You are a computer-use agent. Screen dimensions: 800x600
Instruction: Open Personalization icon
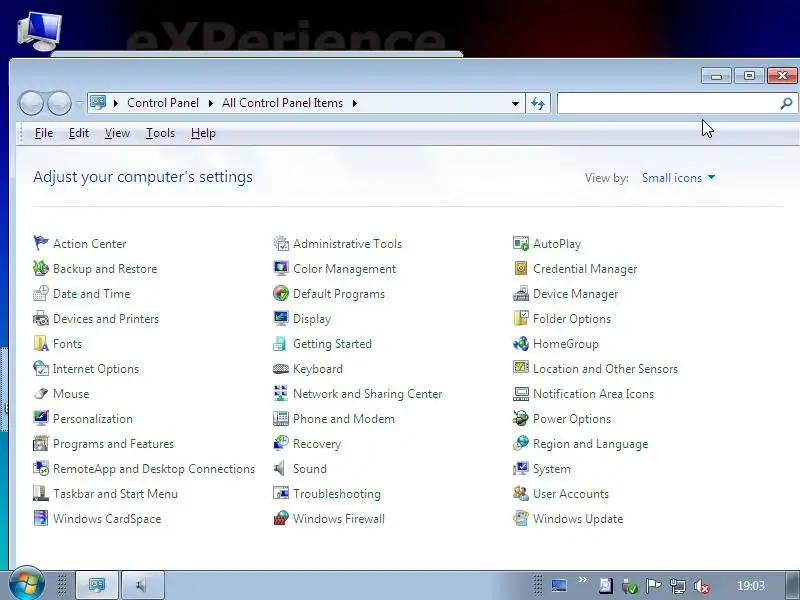[40, 418]
